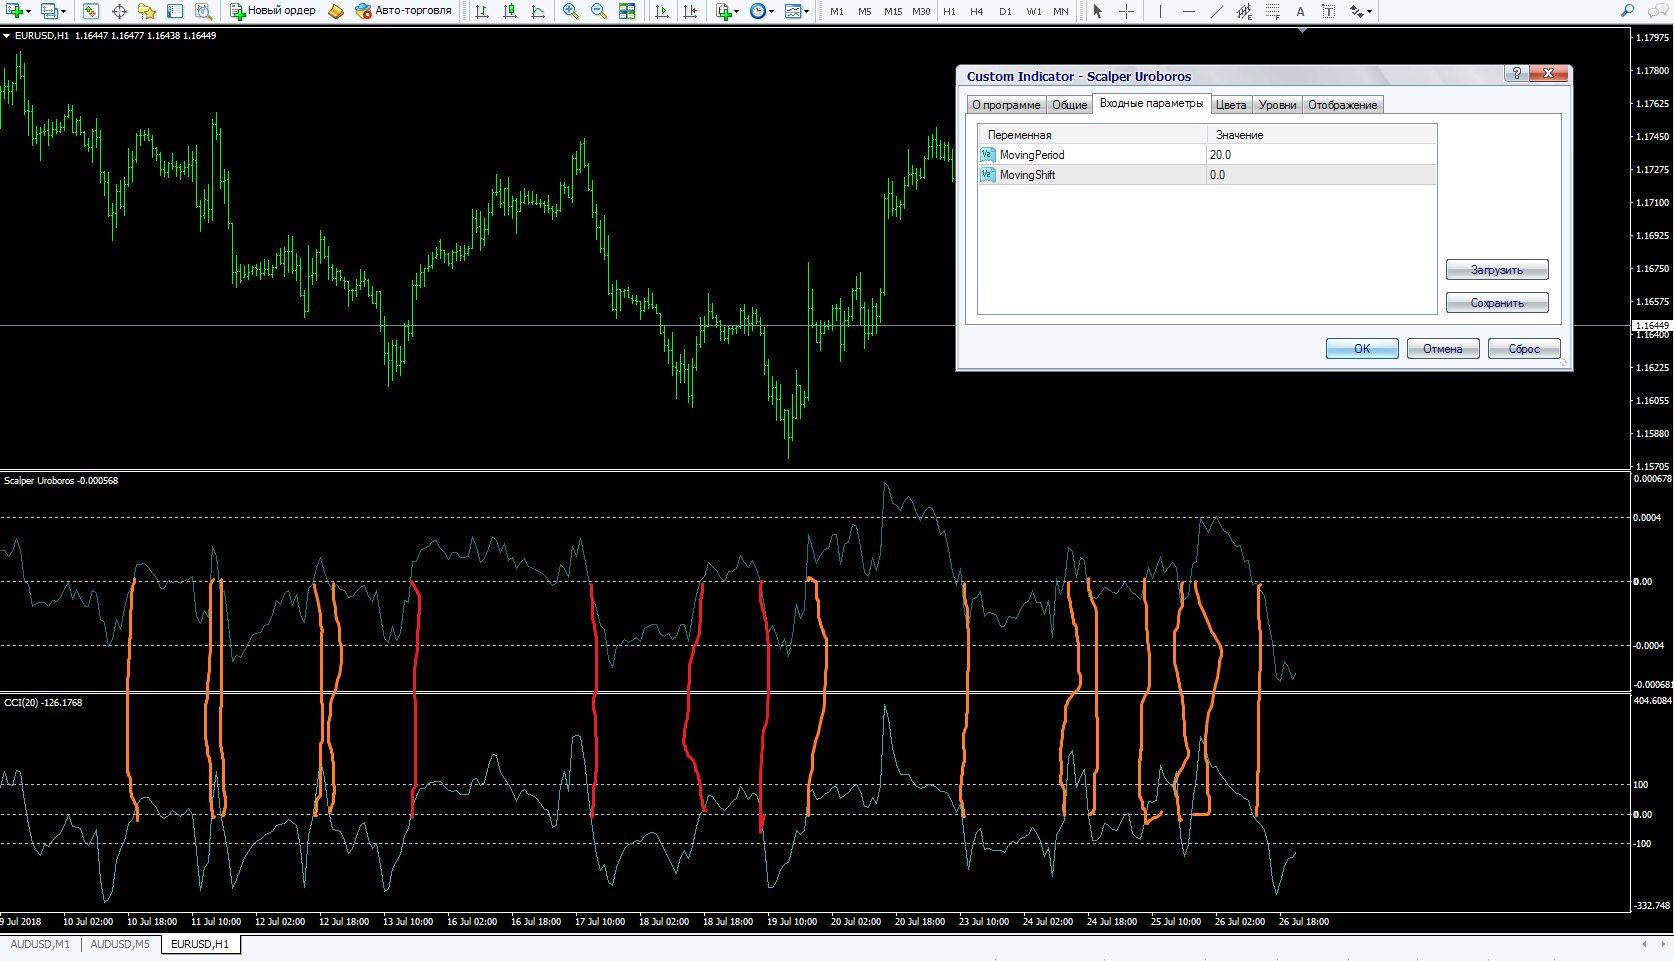Click the Zoom In magnifier icon
This screenshot has width=1674, height=961.
coord(571,11)
